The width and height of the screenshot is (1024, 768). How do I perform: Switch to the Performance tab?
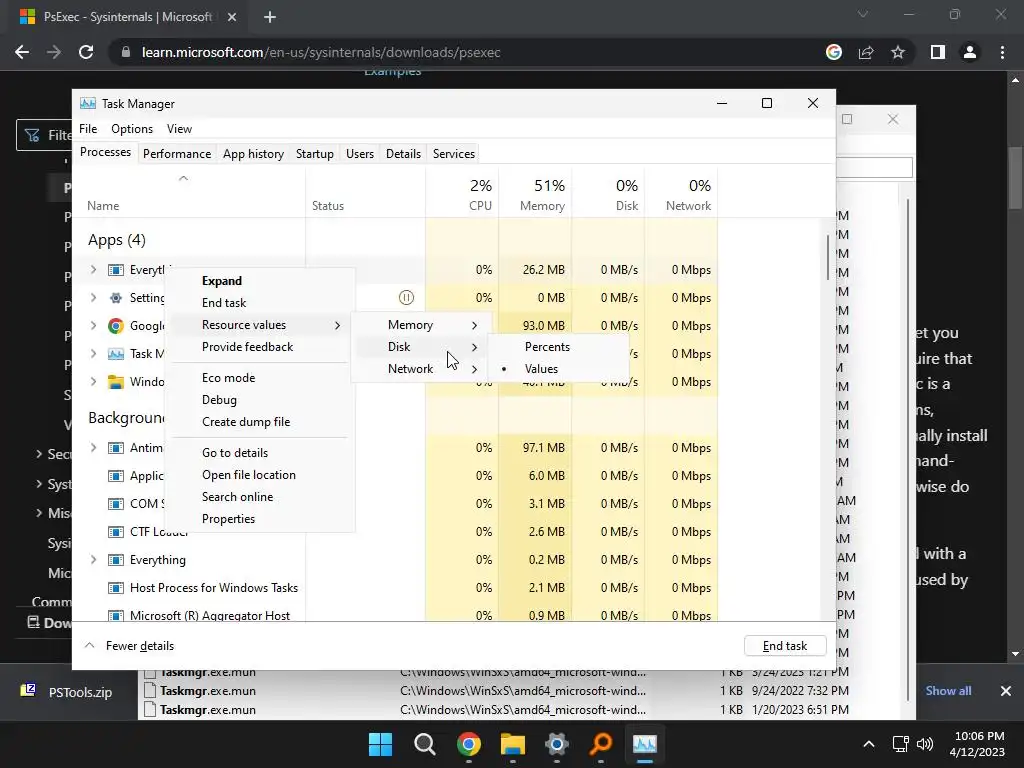click(x=177, y=154)
